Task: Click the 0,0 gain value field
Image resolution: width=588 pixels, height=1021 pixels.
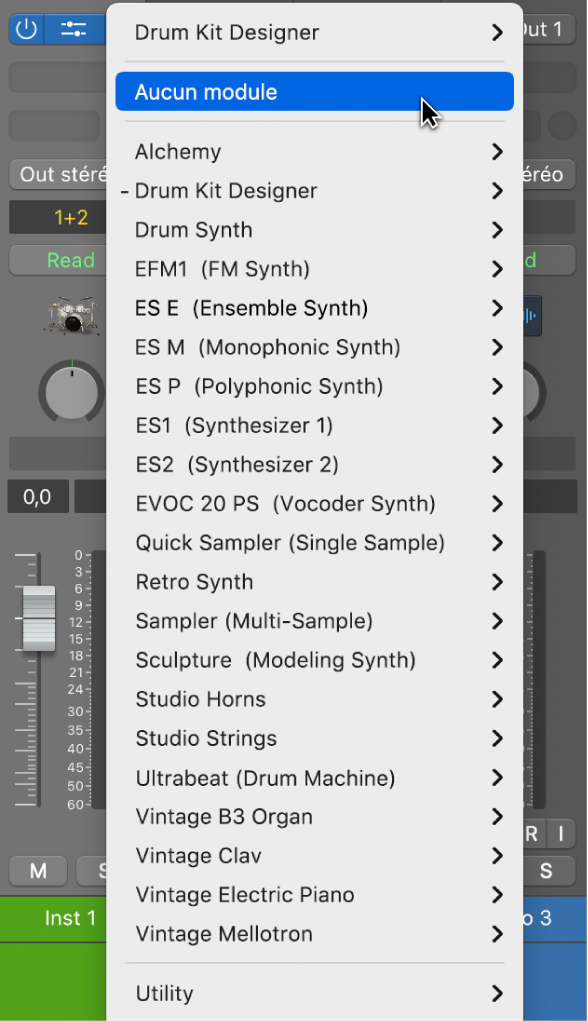Action: click(38, 497)
